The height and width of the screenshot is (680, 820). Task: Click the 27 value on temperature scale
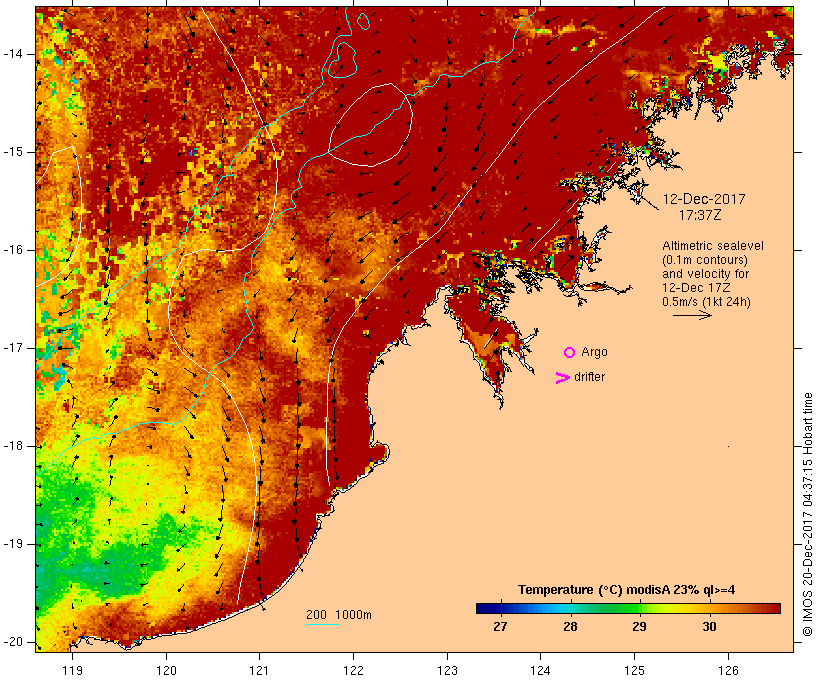(500, 627)
